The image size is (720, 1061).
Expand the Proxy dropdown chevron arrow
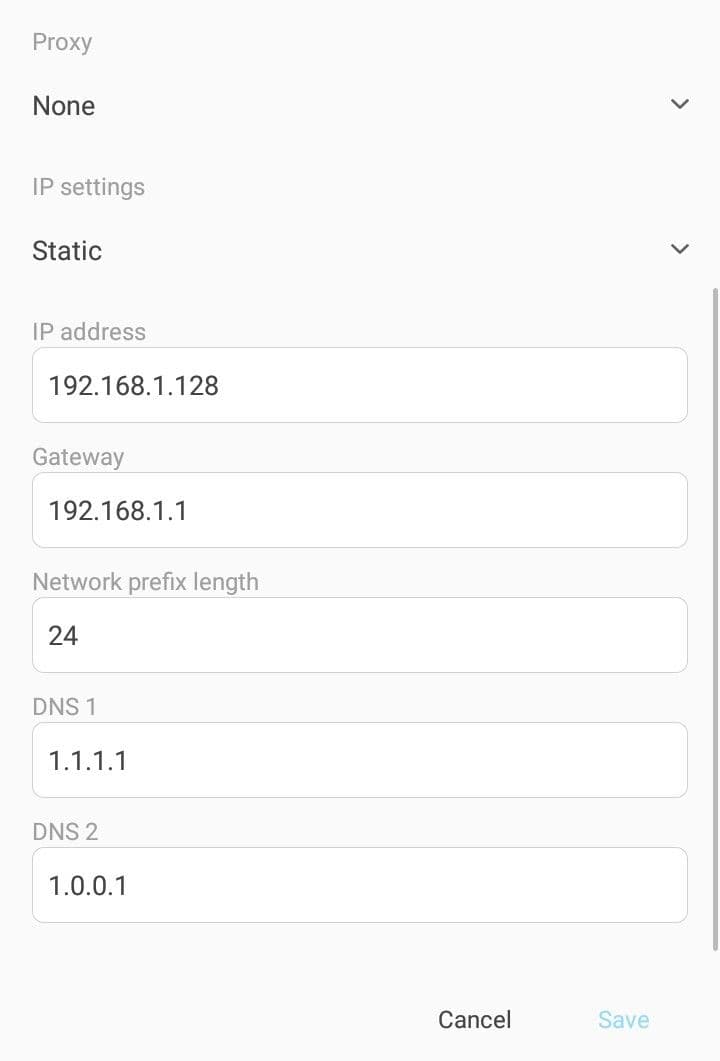(679, 104)
